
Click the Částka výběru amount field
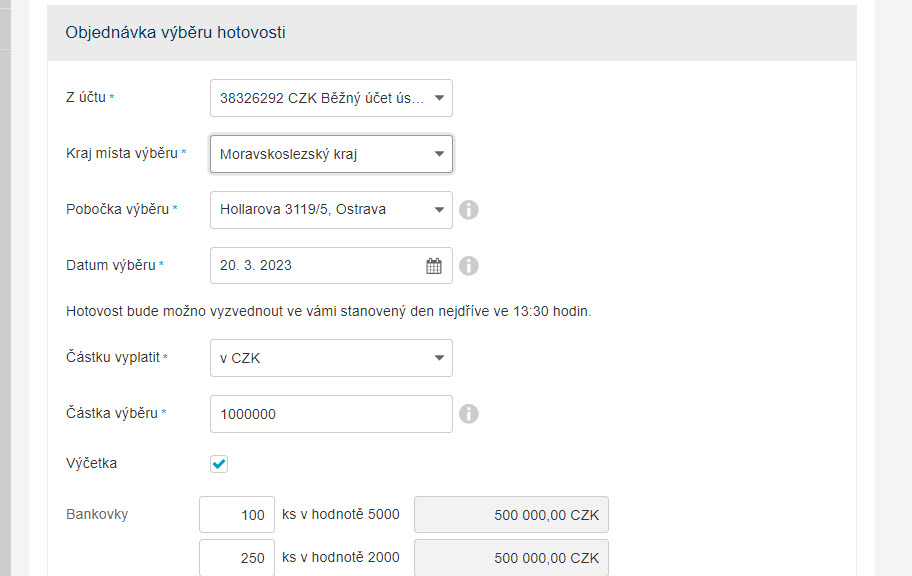[x=331, y=414]
